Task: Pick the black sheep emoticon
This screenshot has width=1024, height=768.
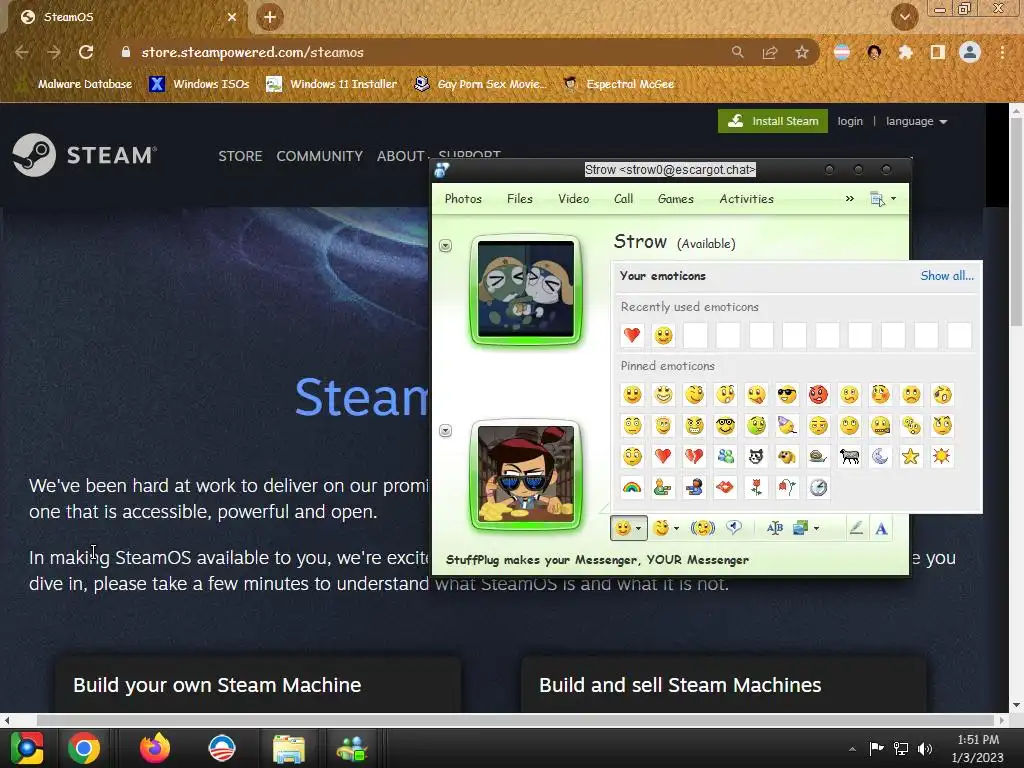Action: pyautogui.click(x=849, y=456)
